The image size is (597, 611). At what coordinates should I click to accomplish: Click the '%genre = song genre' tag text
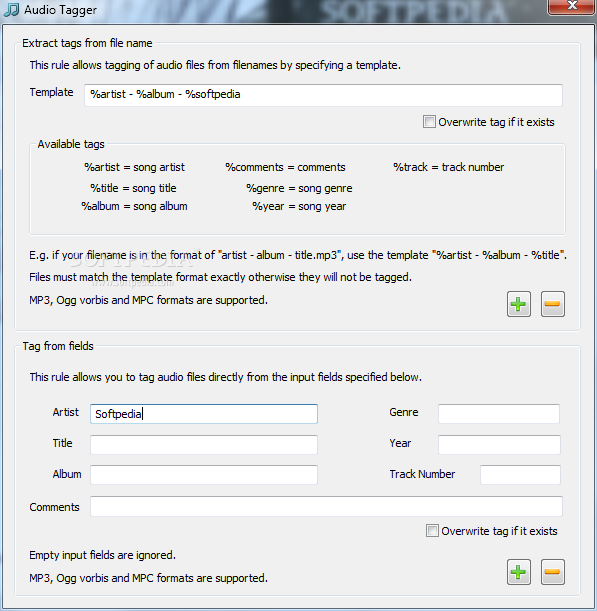point(299,188)
